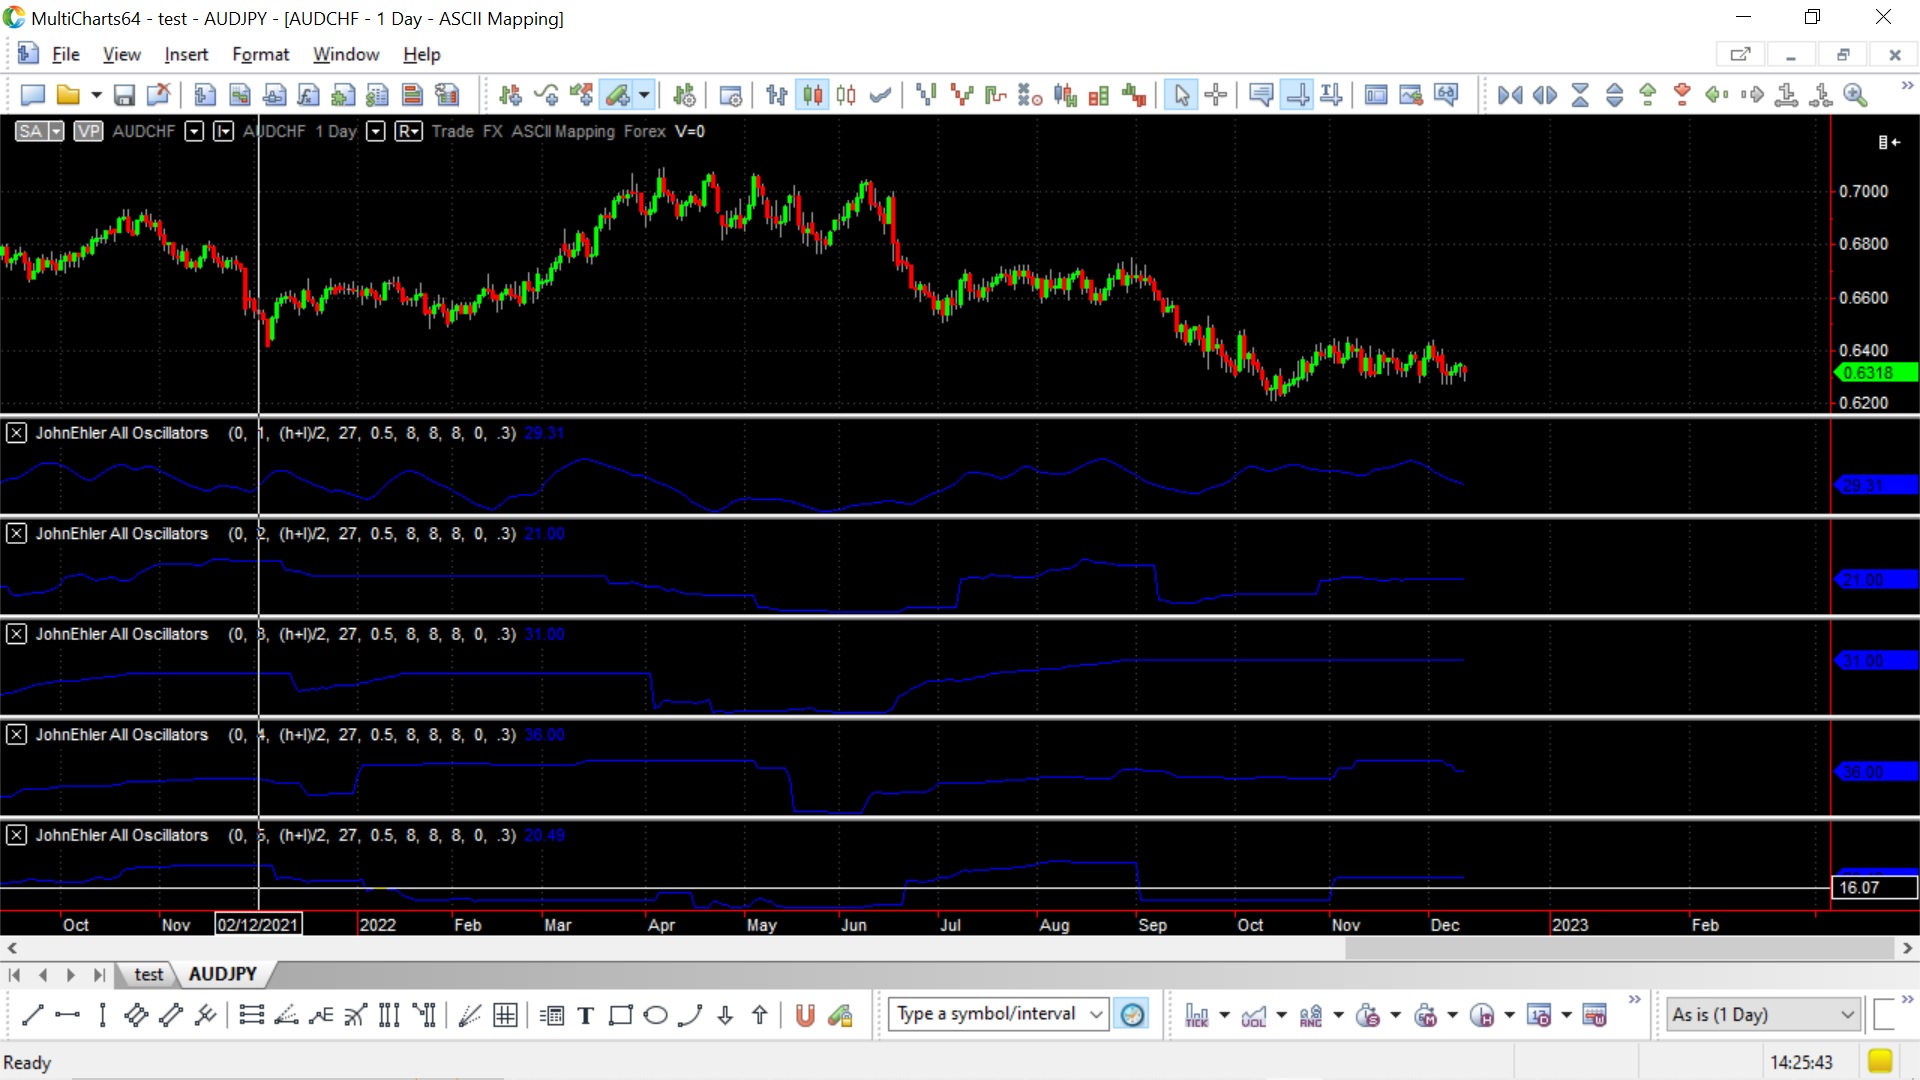Click the zoom magnifier toolbar icon
The width and height of the screenshot is (1920, 1080).
[x=1856, y=95]
